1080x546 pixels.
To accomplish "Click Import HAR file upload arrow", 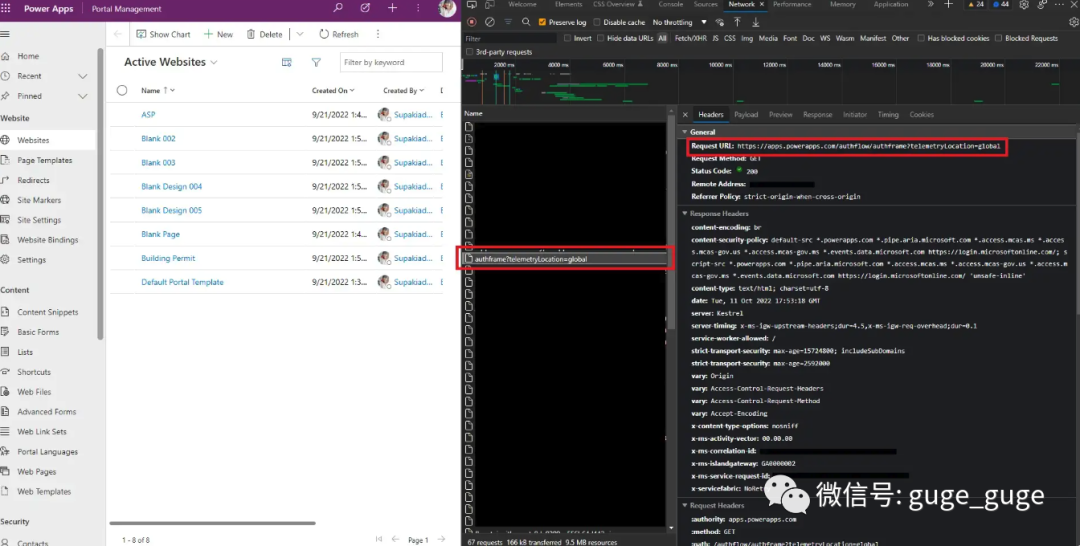I will point(737,22).
